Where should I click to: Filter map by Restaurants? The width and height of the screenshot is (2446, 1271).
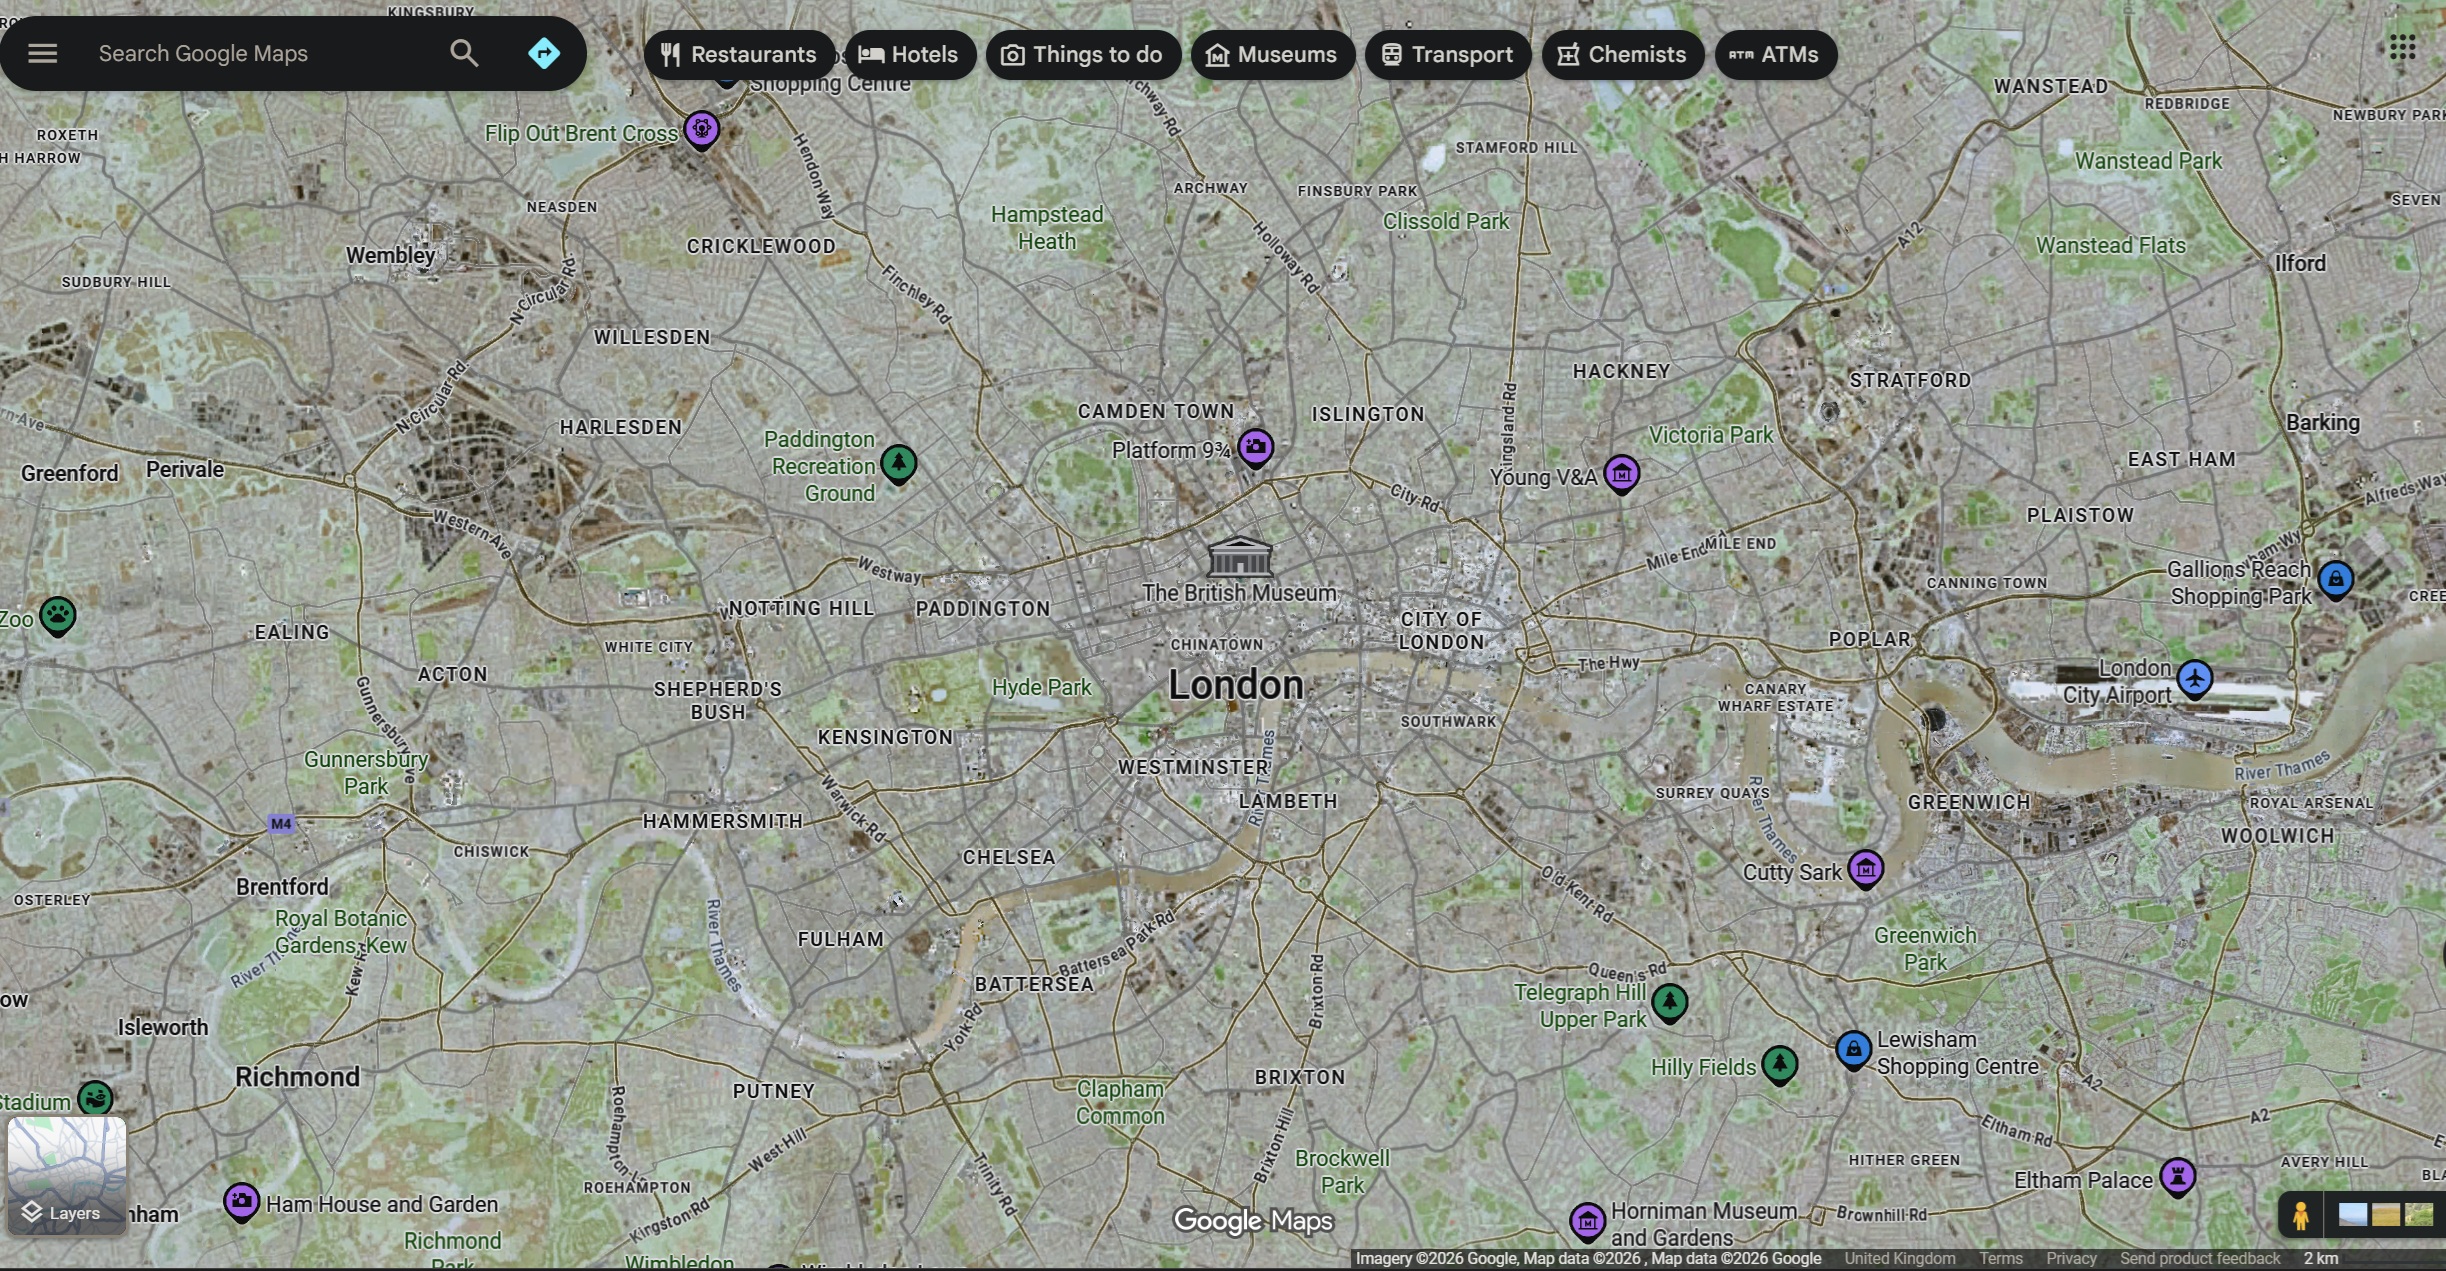pos(739,54)
